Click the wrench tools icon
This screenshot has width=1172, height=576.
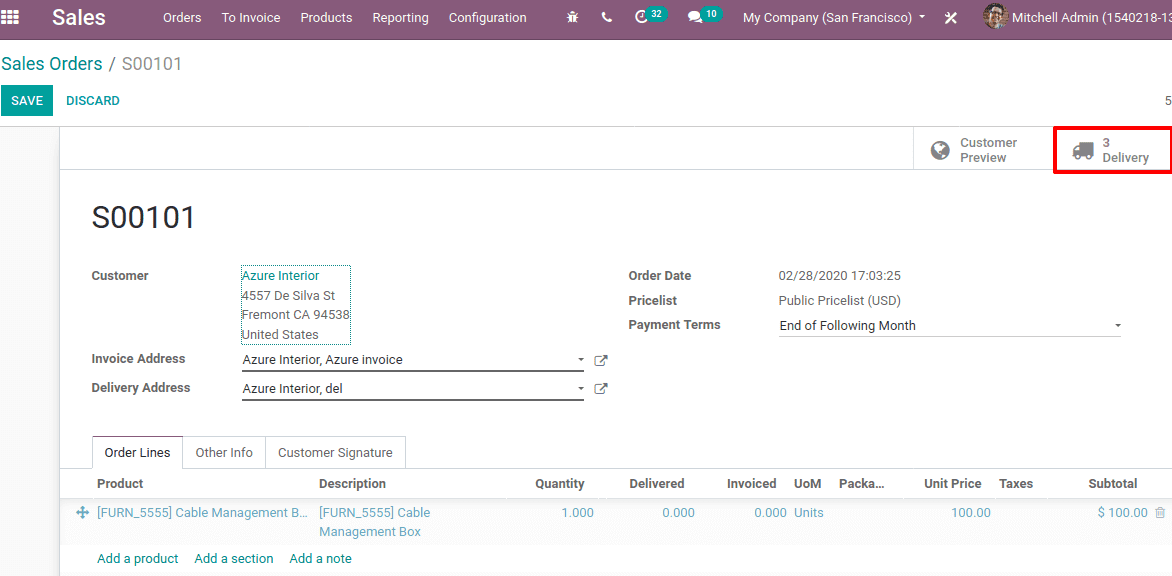[951, 17]
